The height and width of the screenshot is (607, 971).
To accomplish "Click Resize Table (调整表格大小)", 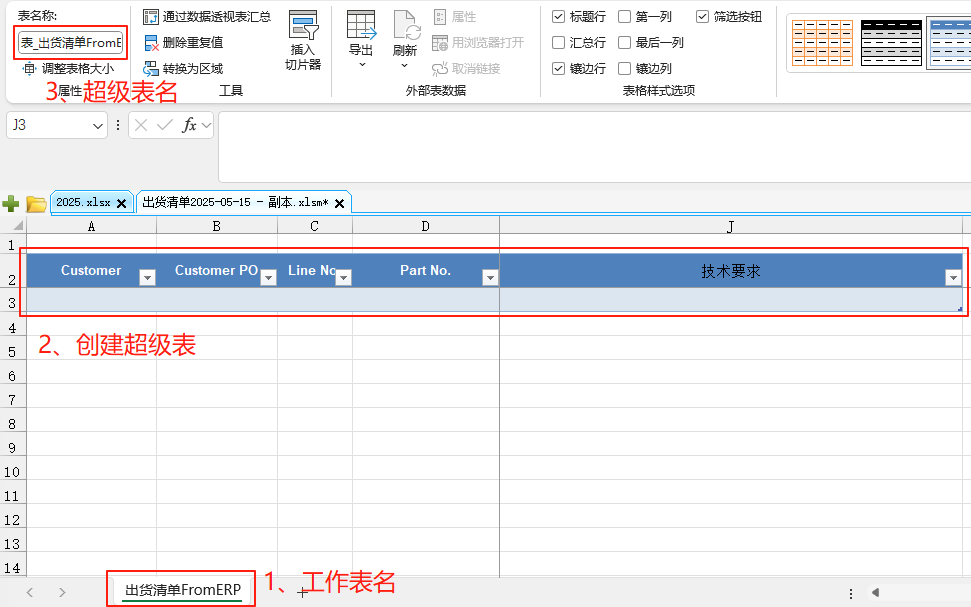I will tap(68, 69).
